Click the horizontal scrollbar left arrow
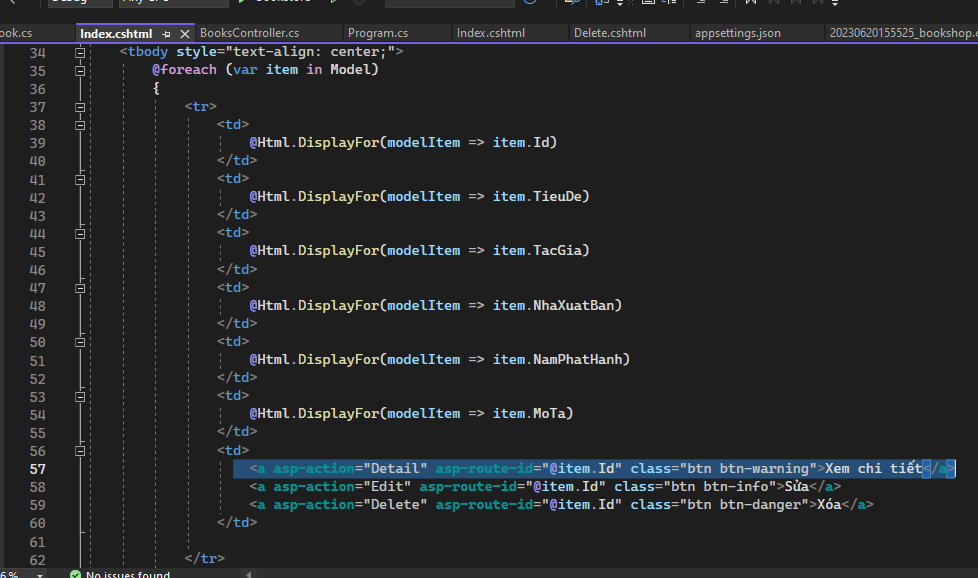978x578 pixels. point(250,574)
